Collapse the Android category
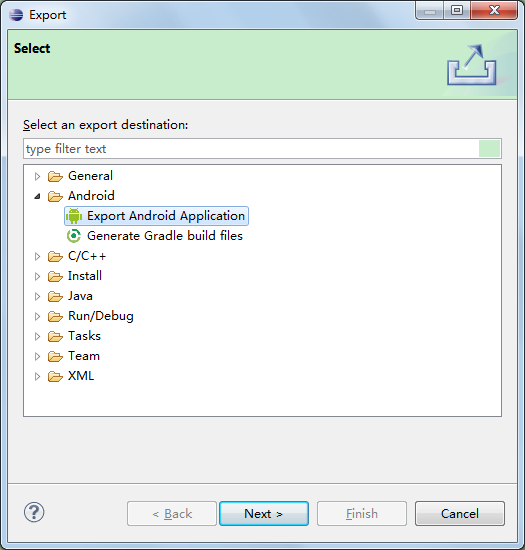The height and width of the screenshot is (550, 525). click(38, 196)
